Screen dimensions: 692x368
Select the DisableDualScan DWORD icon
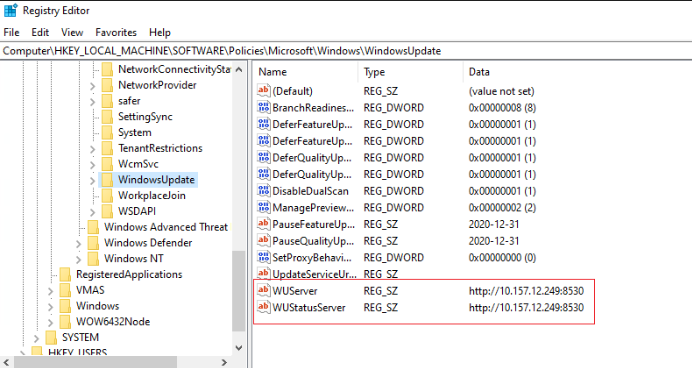263,191
